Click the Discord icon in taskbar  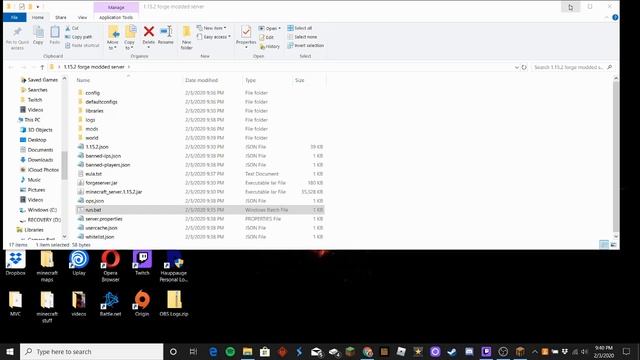469,351
